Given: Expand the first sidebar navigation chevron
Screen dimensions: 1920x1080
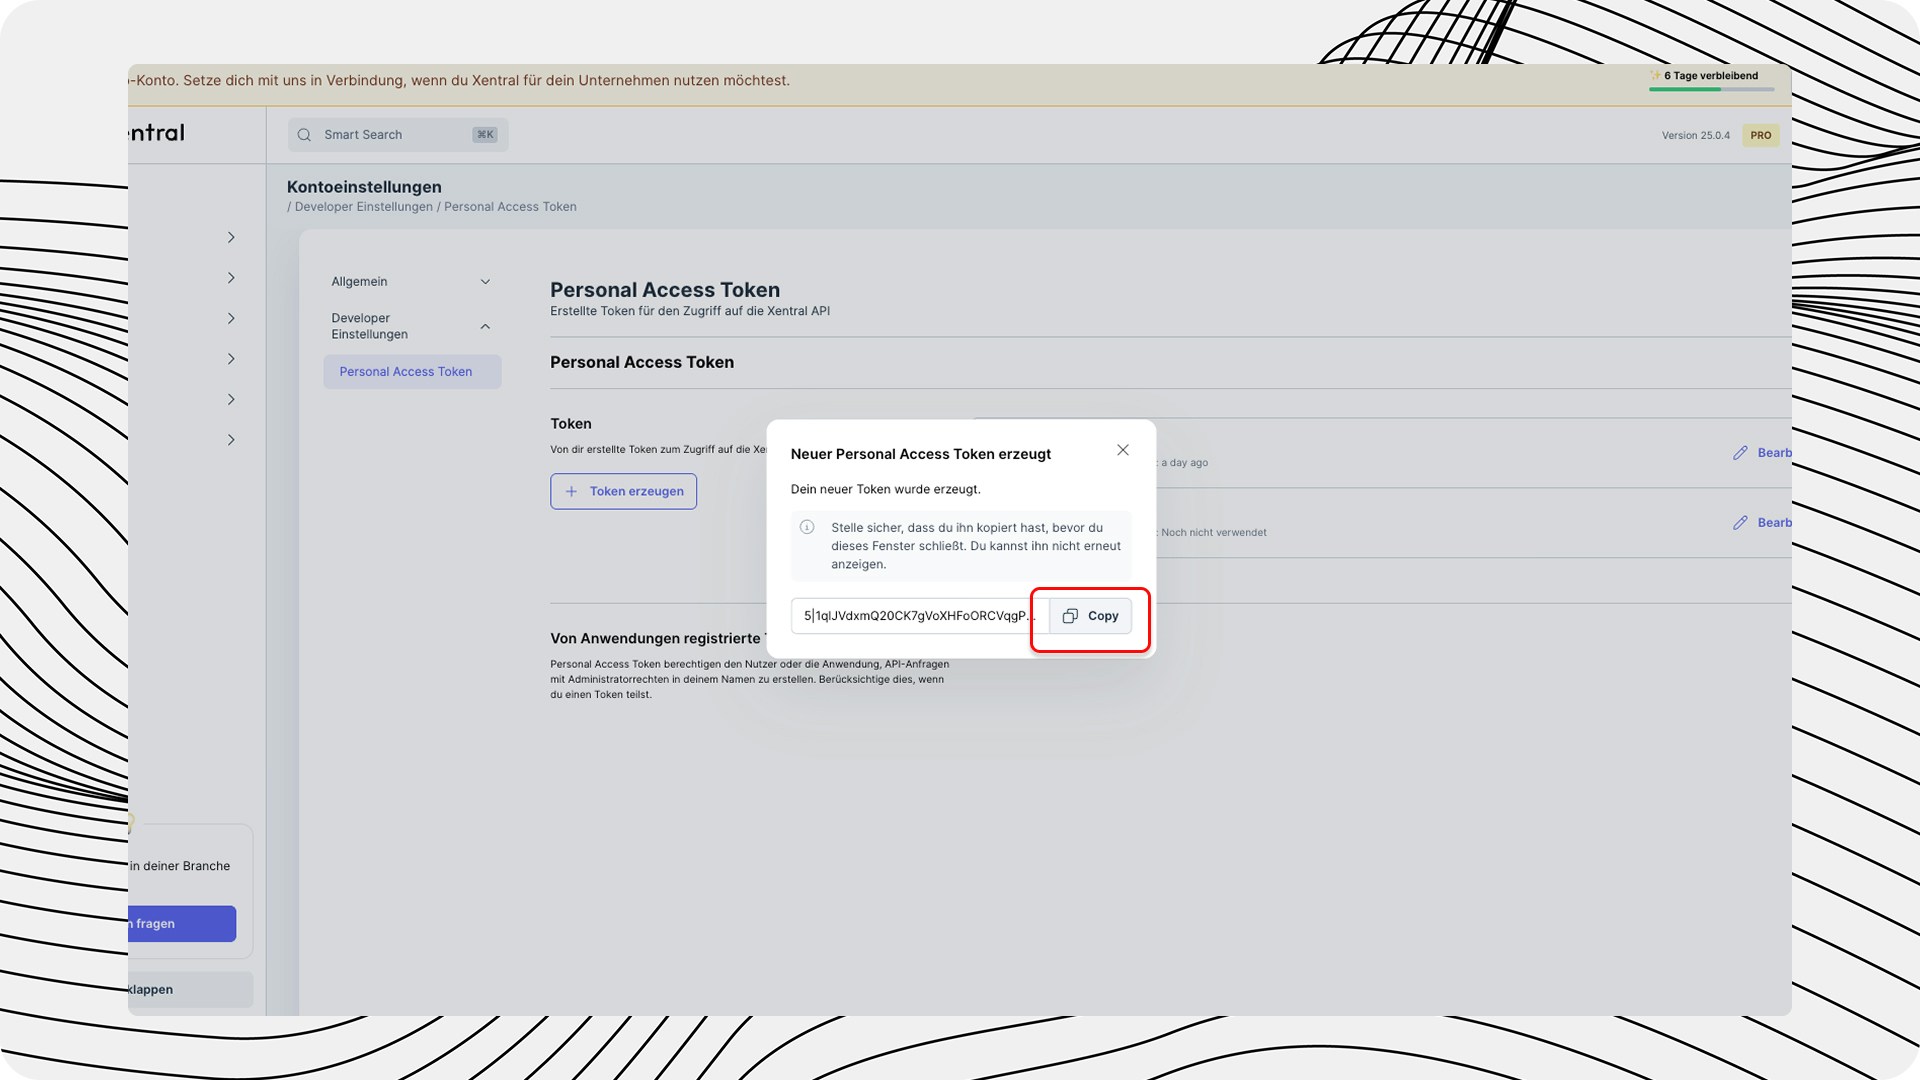Looking at the screenshot, I should [231, 238].
